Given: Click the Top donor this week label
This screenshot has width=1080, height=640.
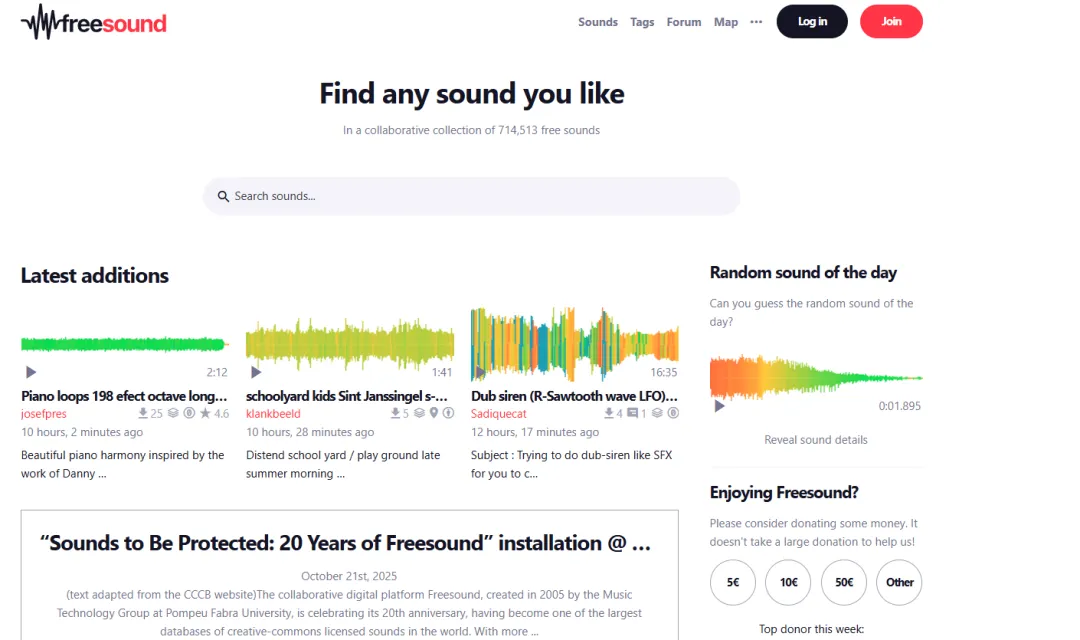Looking at the screenshot, I should [811, 629].
